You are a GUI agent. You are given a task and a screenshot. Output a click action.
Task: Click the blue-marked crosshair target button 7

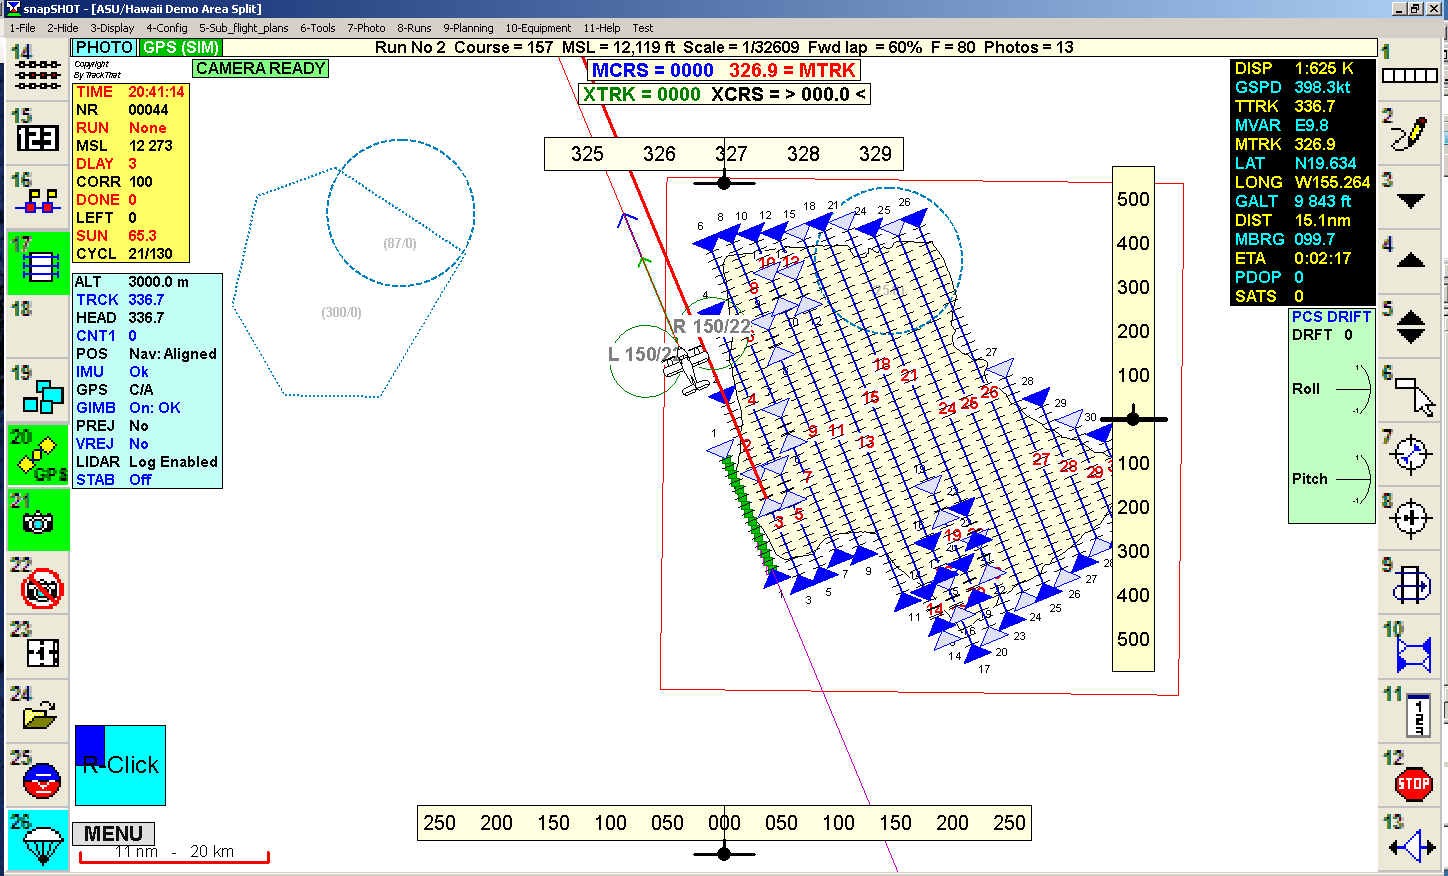tap(1409, 455)
